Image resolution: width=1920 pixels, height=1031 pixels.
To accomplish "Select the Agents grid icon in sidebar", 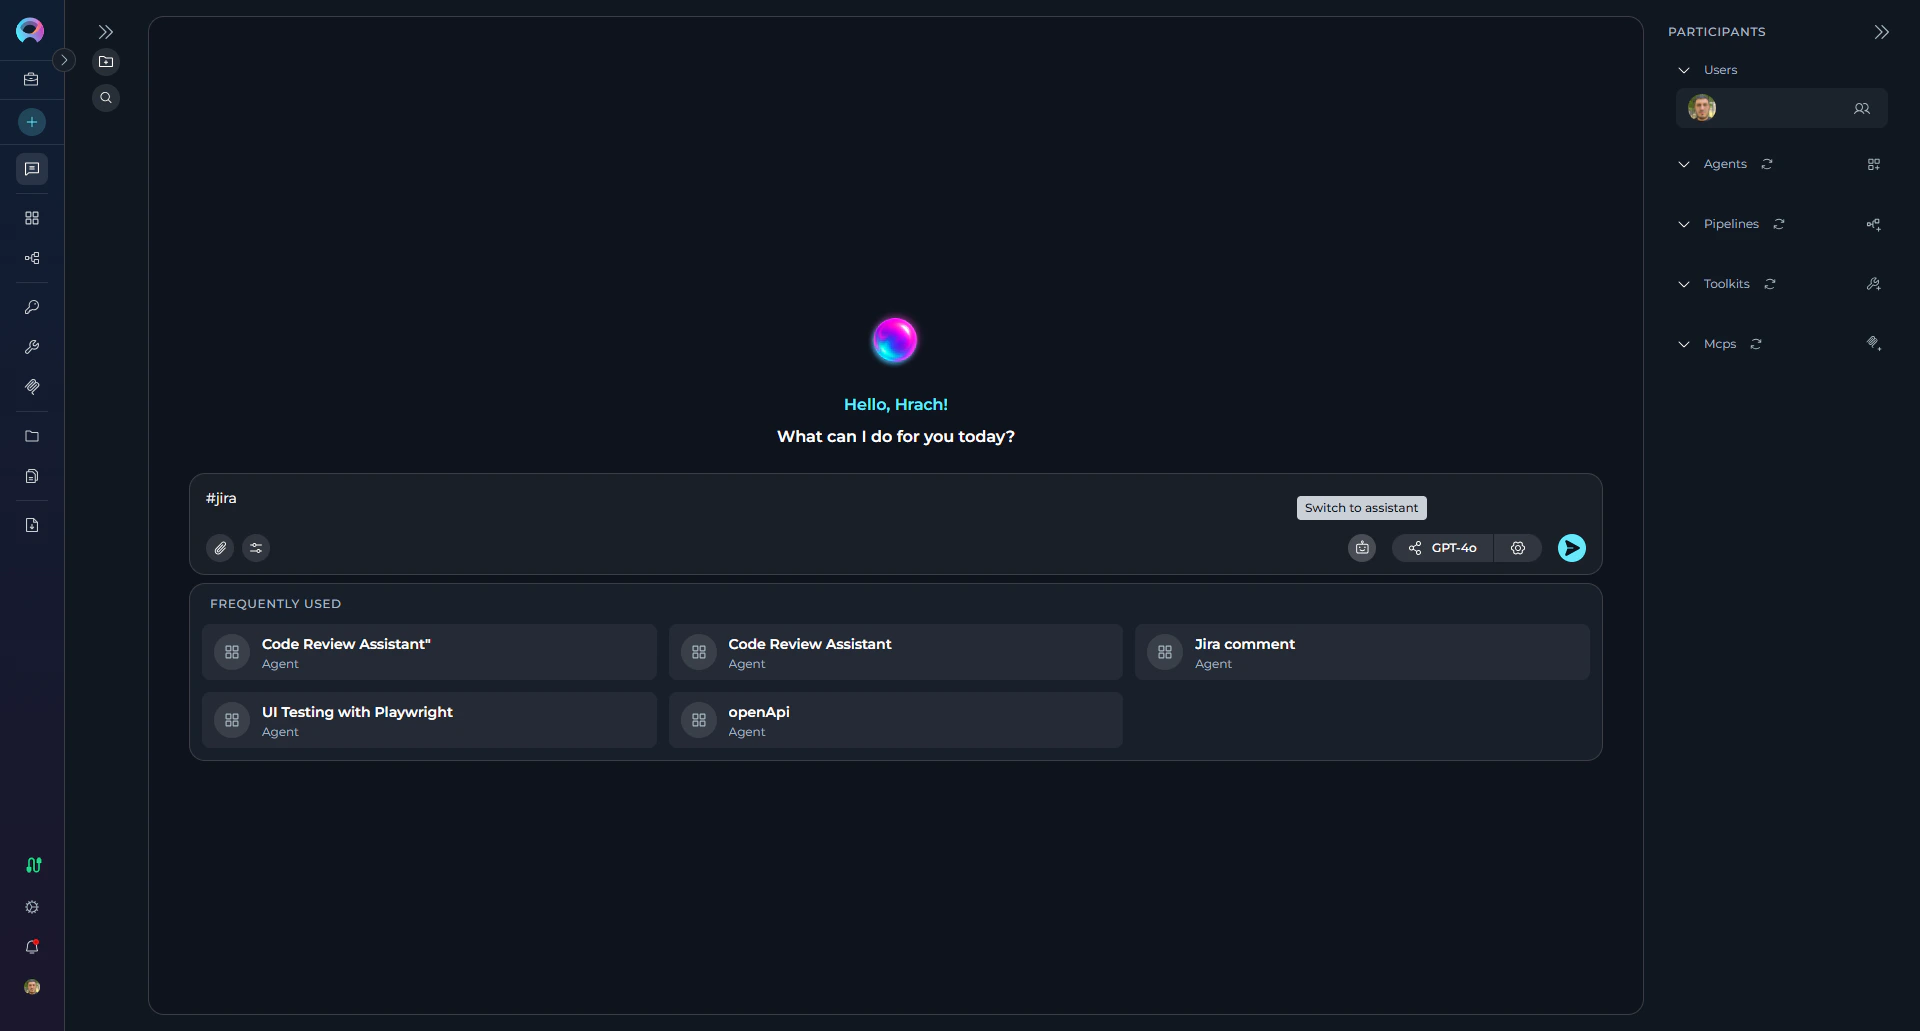I will coord(31,218).
